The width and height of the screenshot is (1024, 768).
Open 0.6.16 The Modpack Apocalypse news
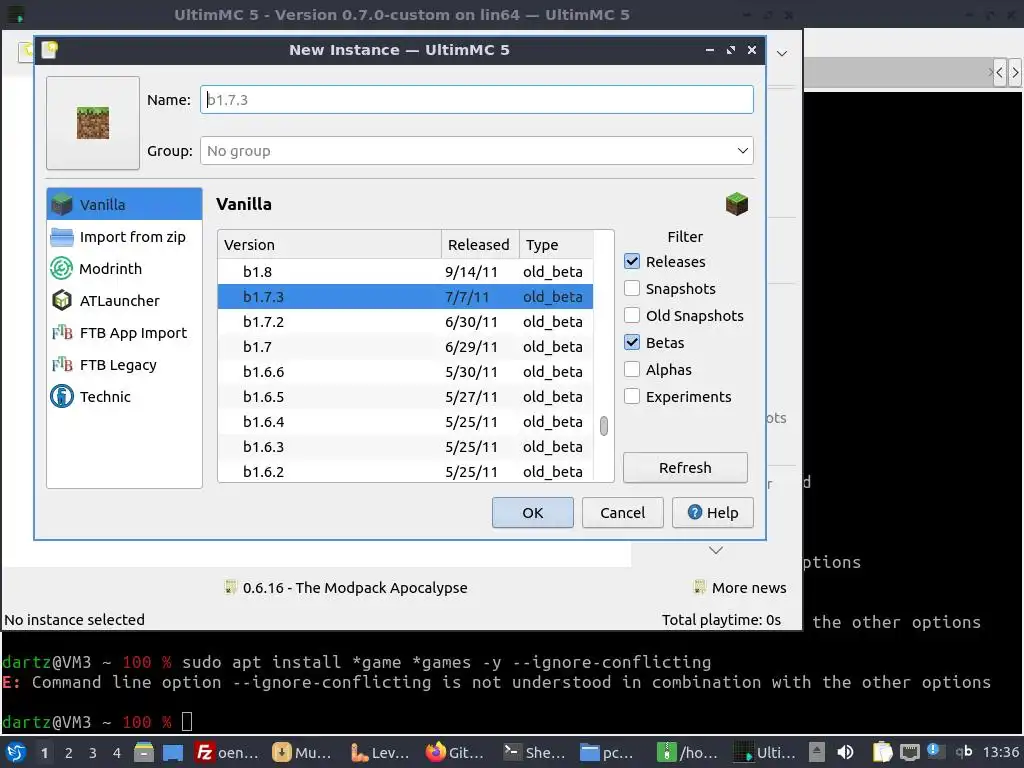346,587
